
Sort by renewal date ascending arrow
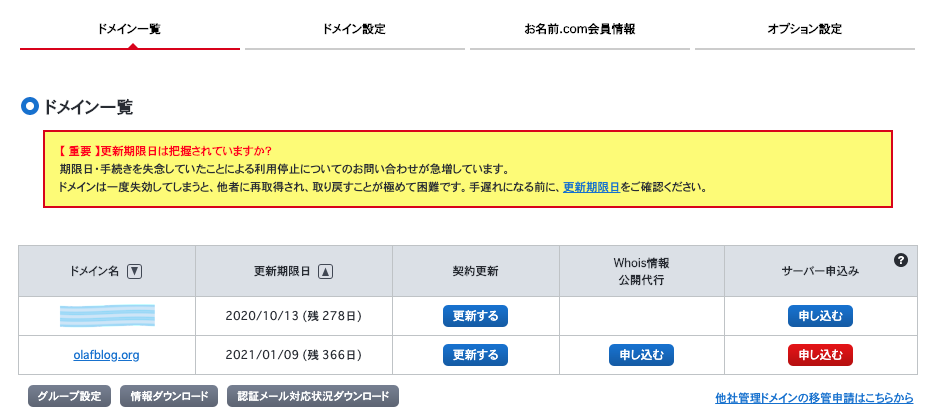[x=326, y=271]
